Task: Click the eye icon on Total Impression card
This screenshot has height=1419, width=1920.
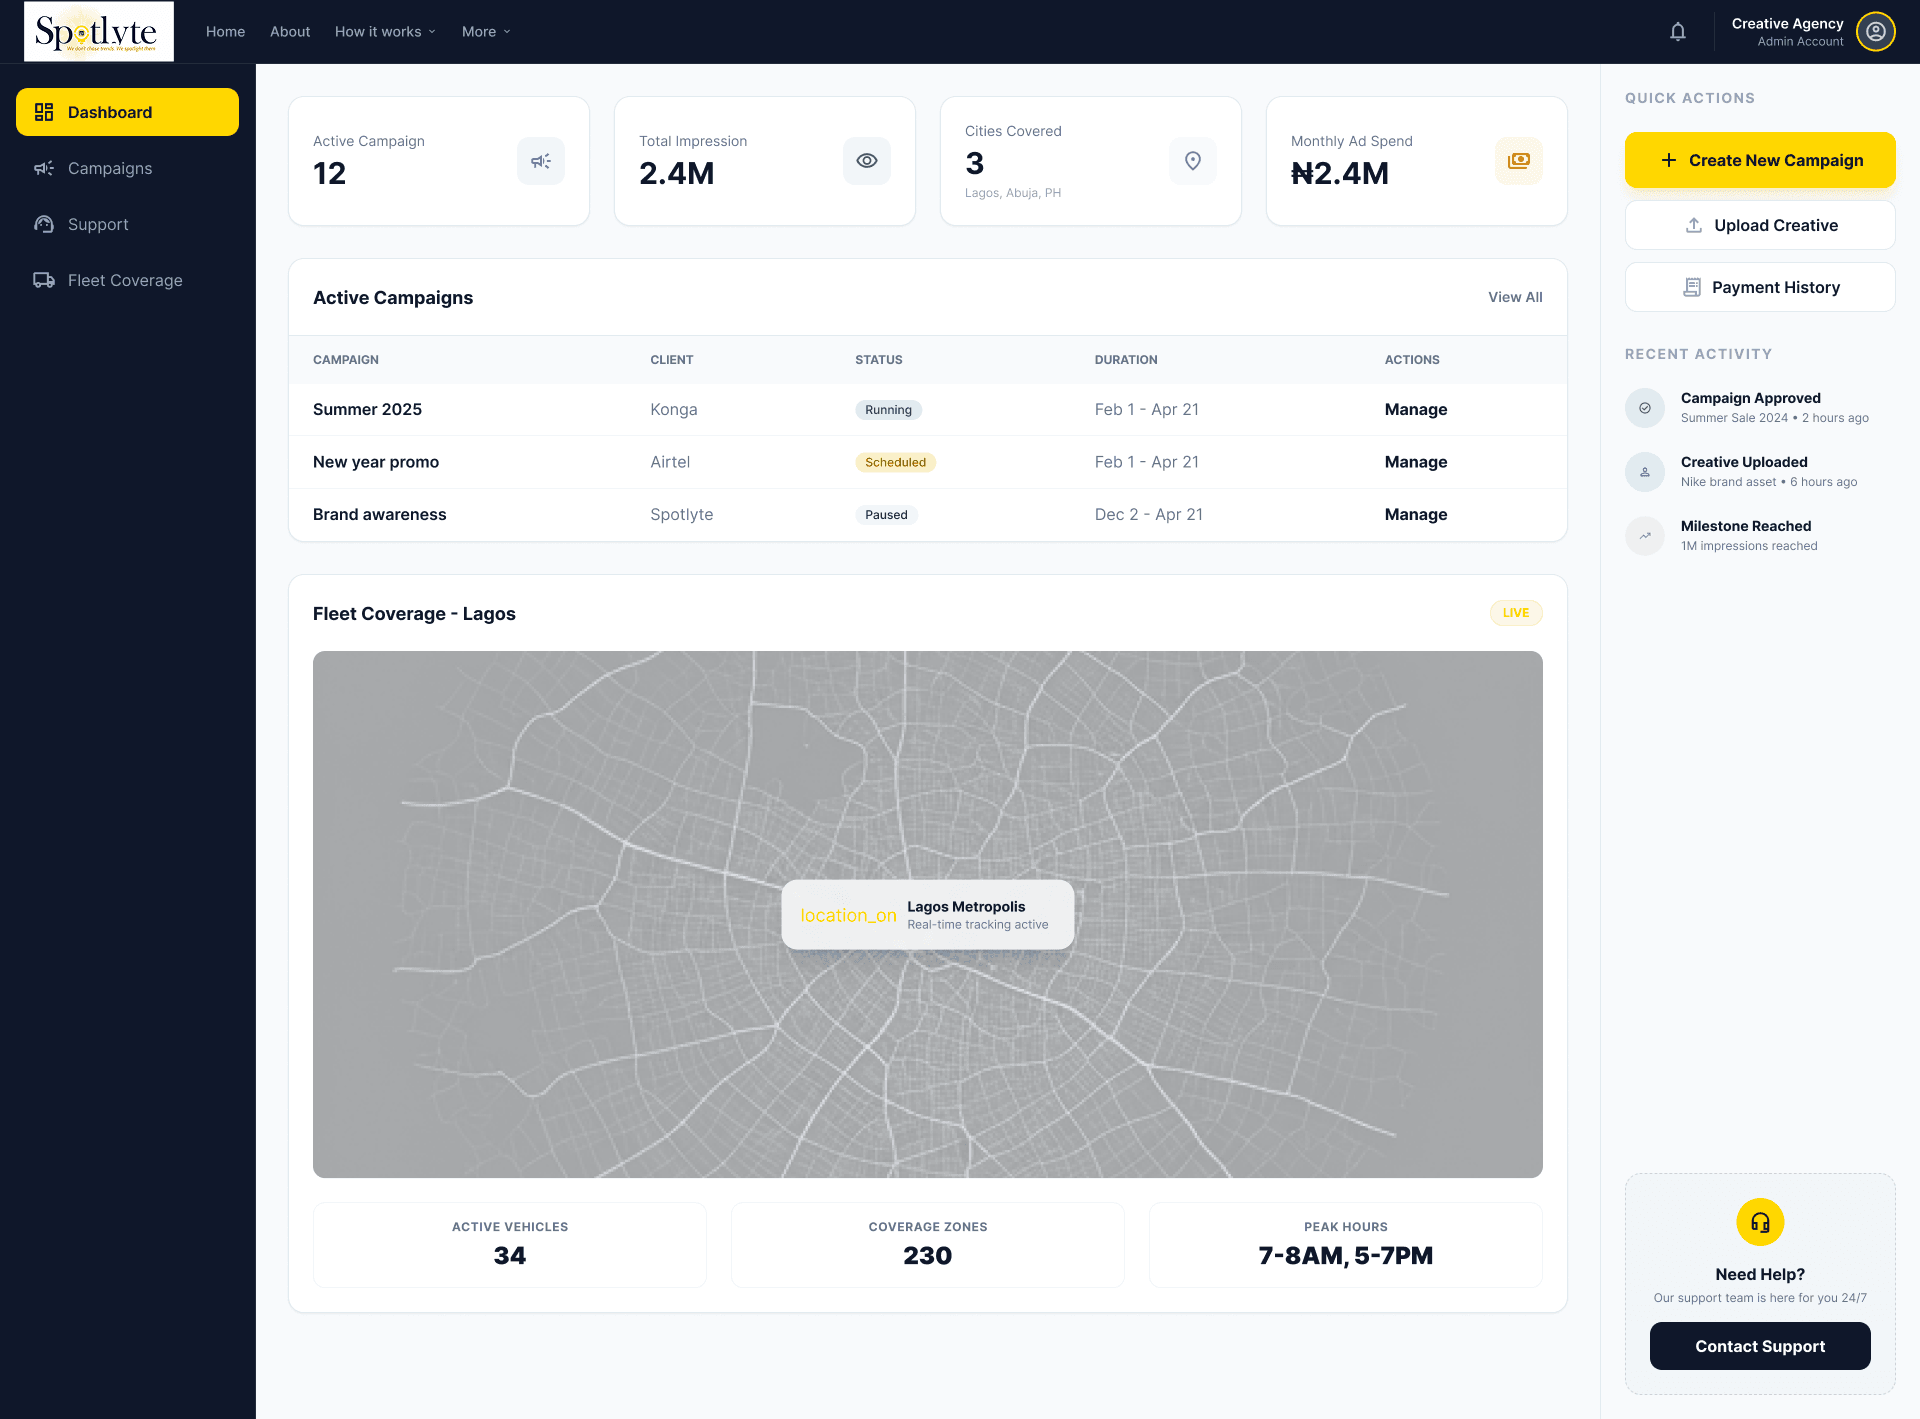Action: tap(867, 161)
